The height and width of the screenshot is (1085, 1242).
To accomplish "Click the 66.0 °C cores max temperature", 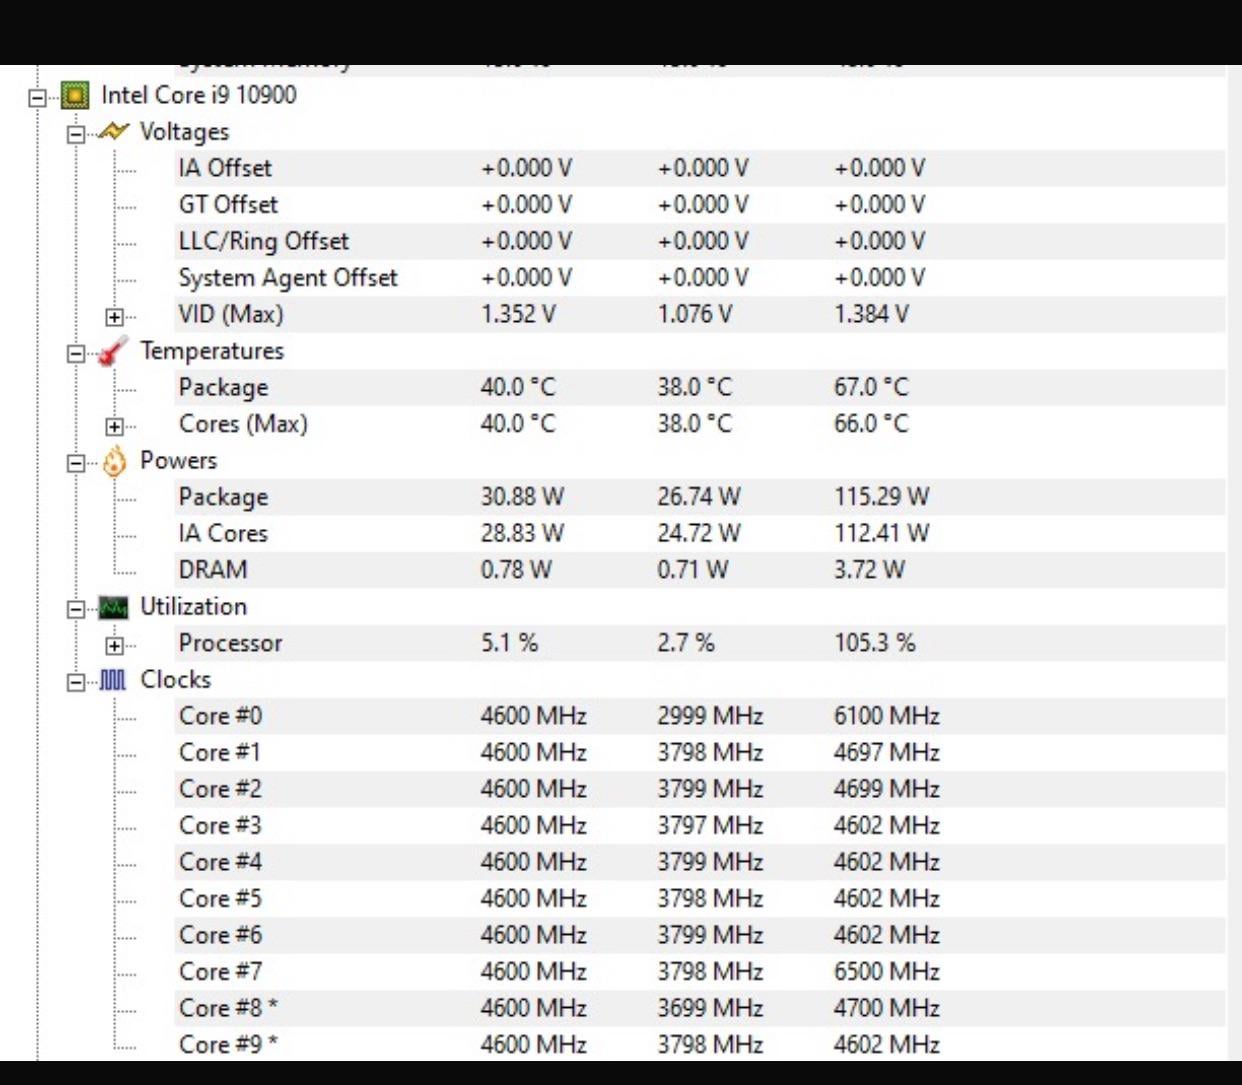I will [871, 424].
